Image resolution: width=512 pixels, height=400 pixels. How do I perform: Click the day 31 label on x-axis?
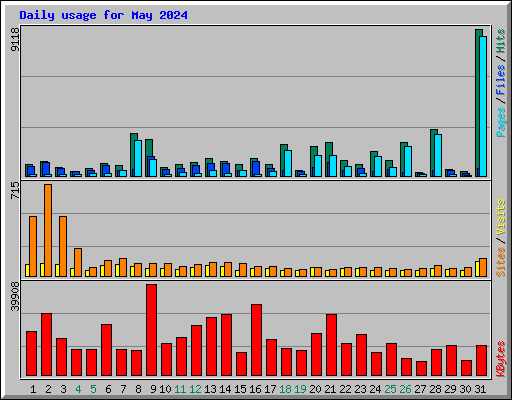click(480, 389)
